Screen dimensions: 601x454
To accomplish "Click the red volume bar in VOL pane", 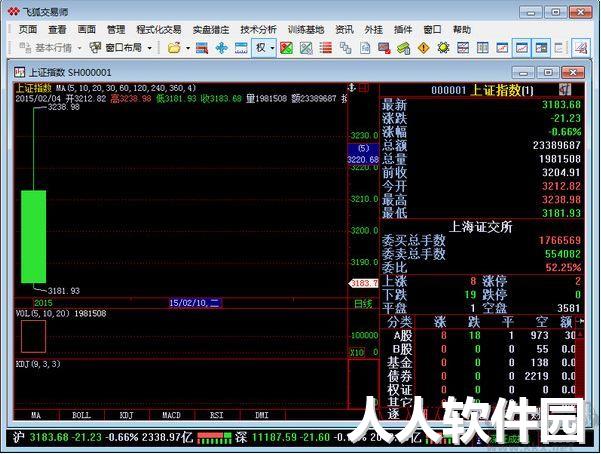I will click(x=33, y=336).
